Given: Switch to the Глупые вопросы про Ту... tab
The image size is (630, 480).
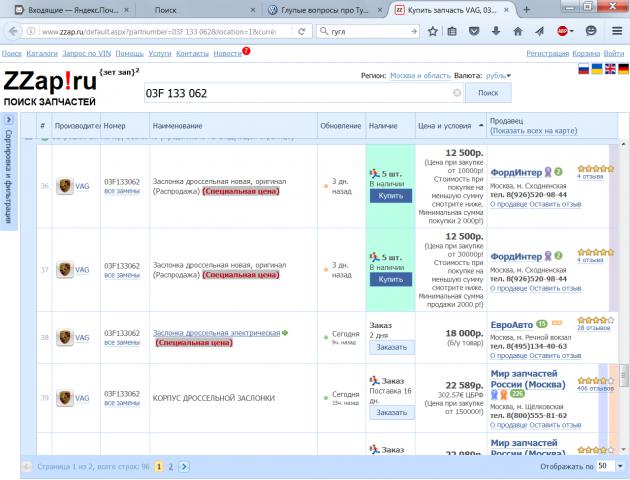Looking at the screenshot, I should pos(325,10).
